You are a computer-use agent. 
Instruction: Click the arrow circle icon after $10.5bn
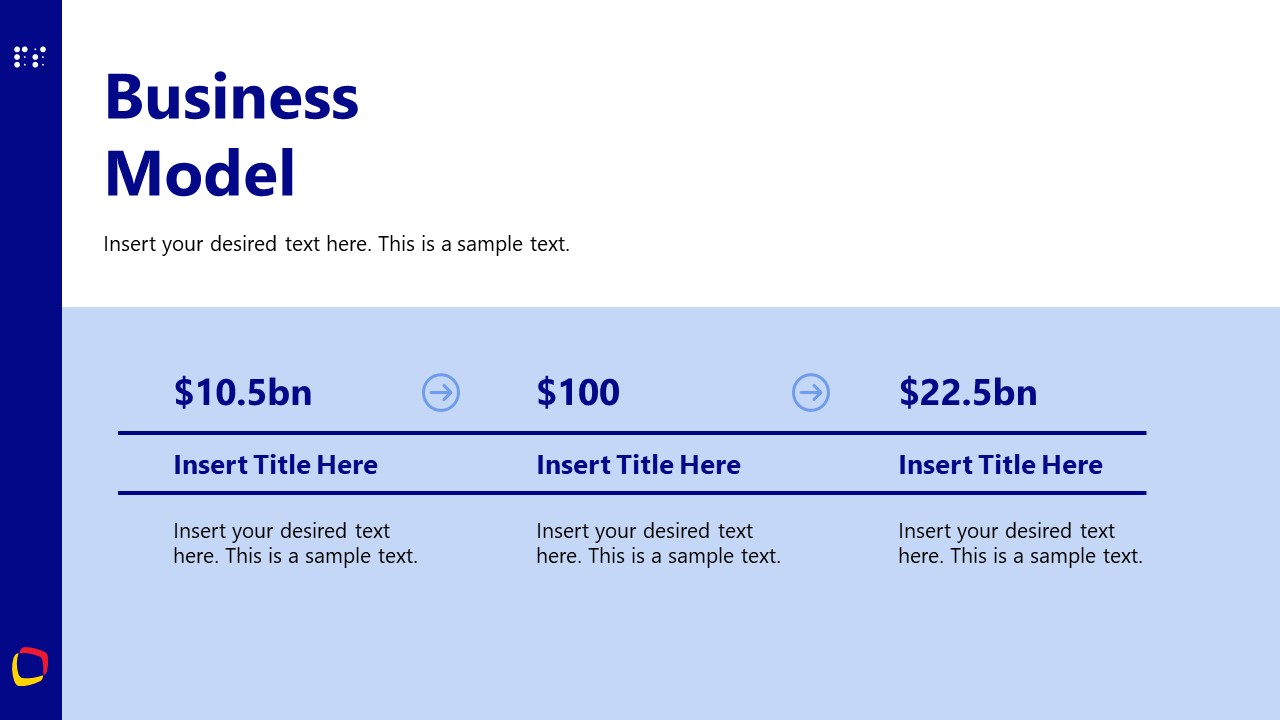(x=441, y=392)
